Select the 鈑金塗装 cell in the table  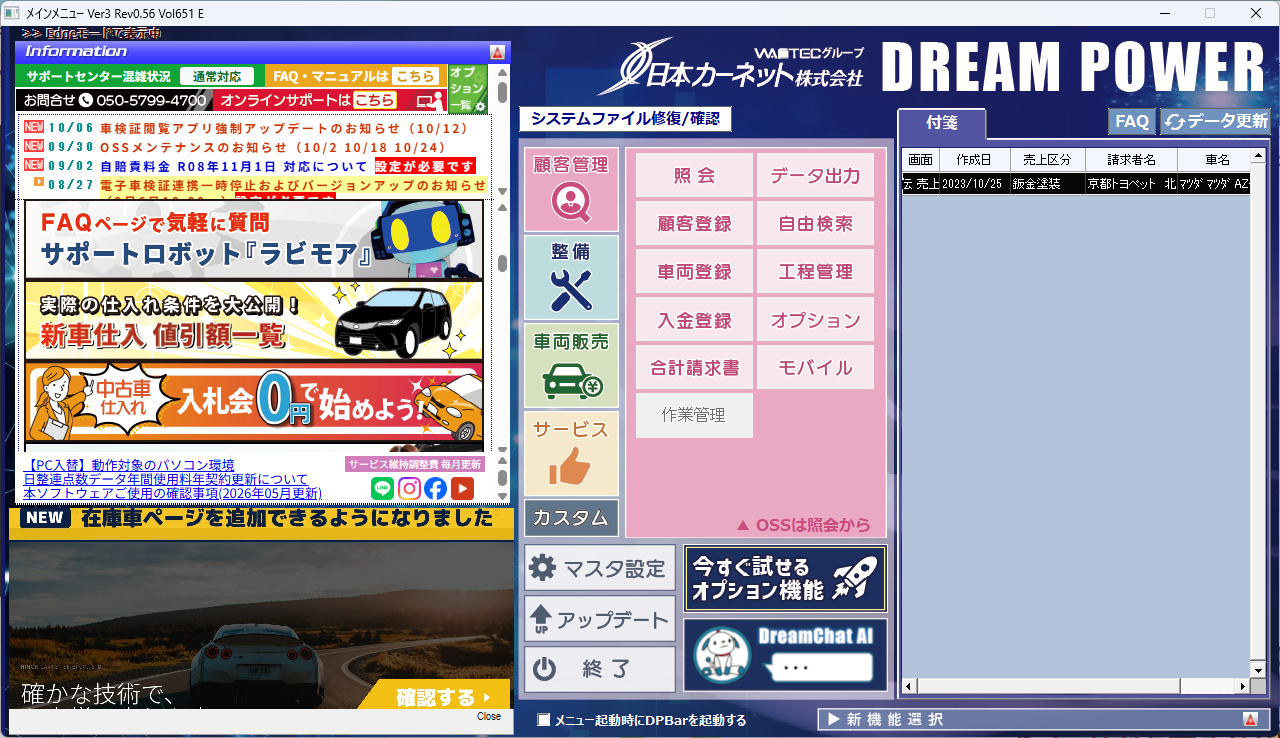(1047, 184)
